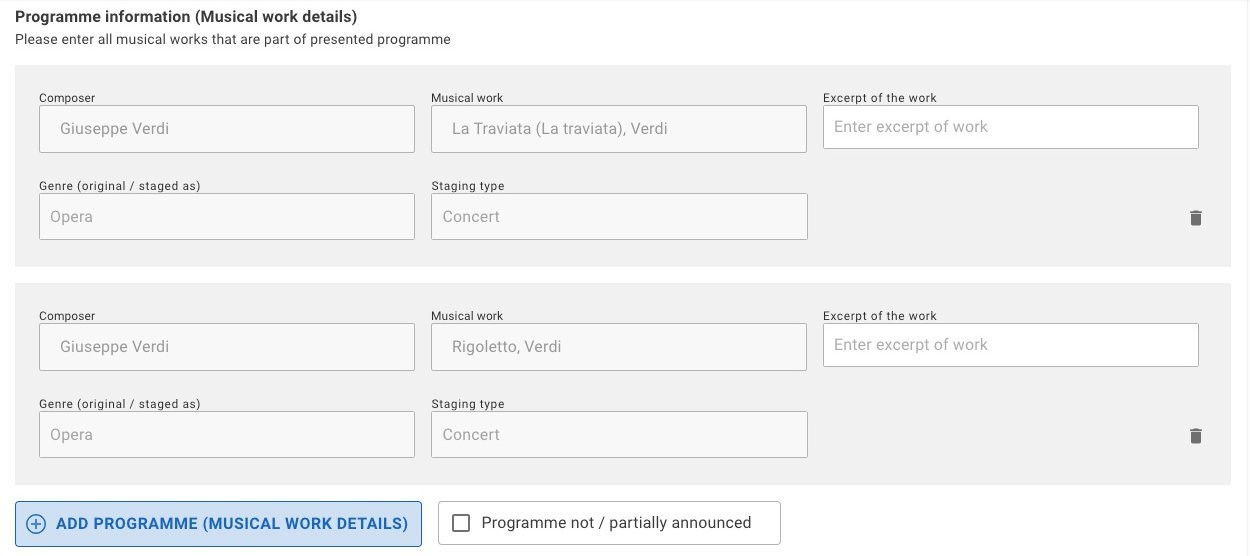Open Musical work field showing La Traviata

619,129
